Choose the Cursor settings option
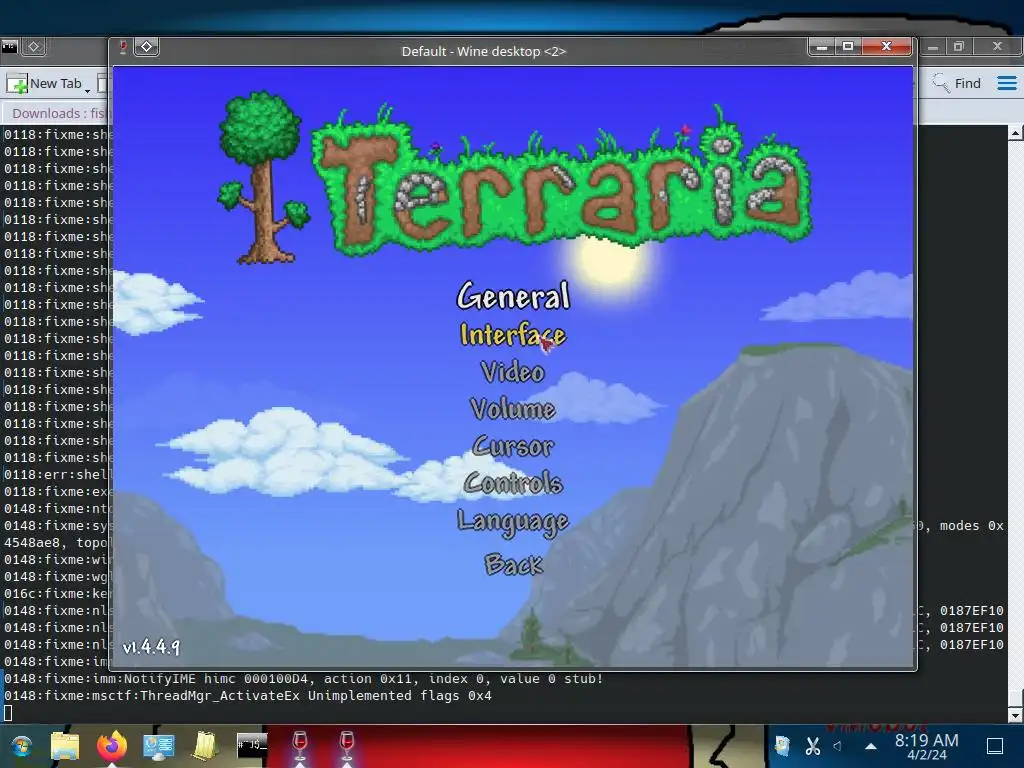 click(x=513, y=446)
